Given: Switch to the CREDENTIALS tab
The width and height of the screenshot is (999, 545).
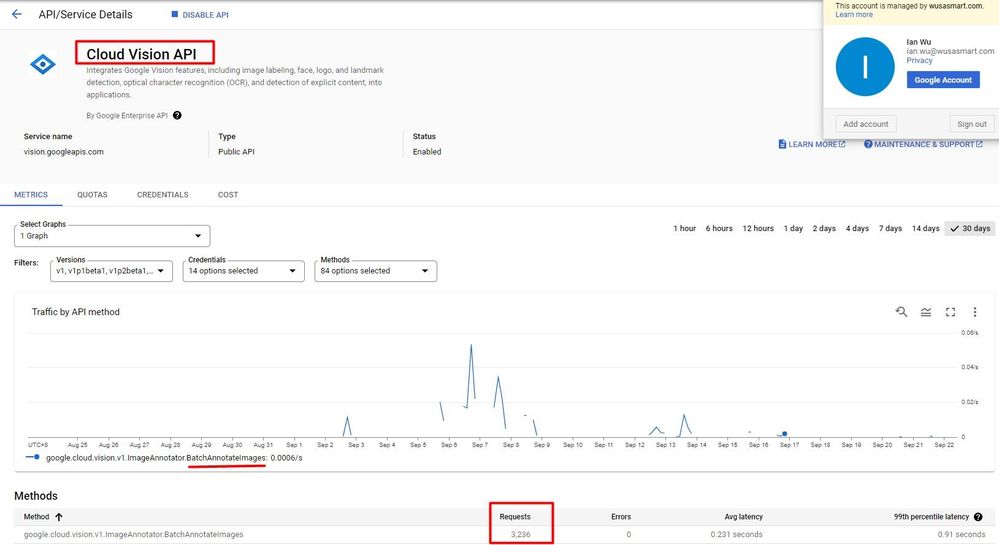Looking at the screenshot, I should pyautogui.click(x=162, y=194).
